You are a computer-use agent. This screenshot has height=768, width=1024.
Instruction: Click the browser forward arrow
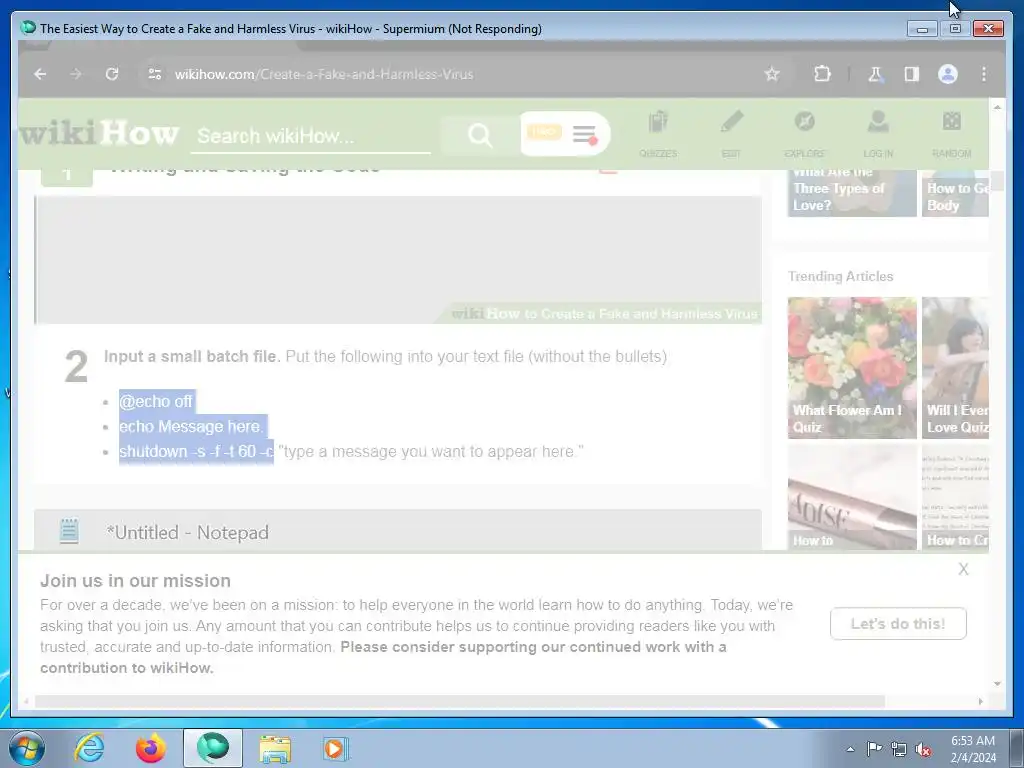tap(76, 74)
